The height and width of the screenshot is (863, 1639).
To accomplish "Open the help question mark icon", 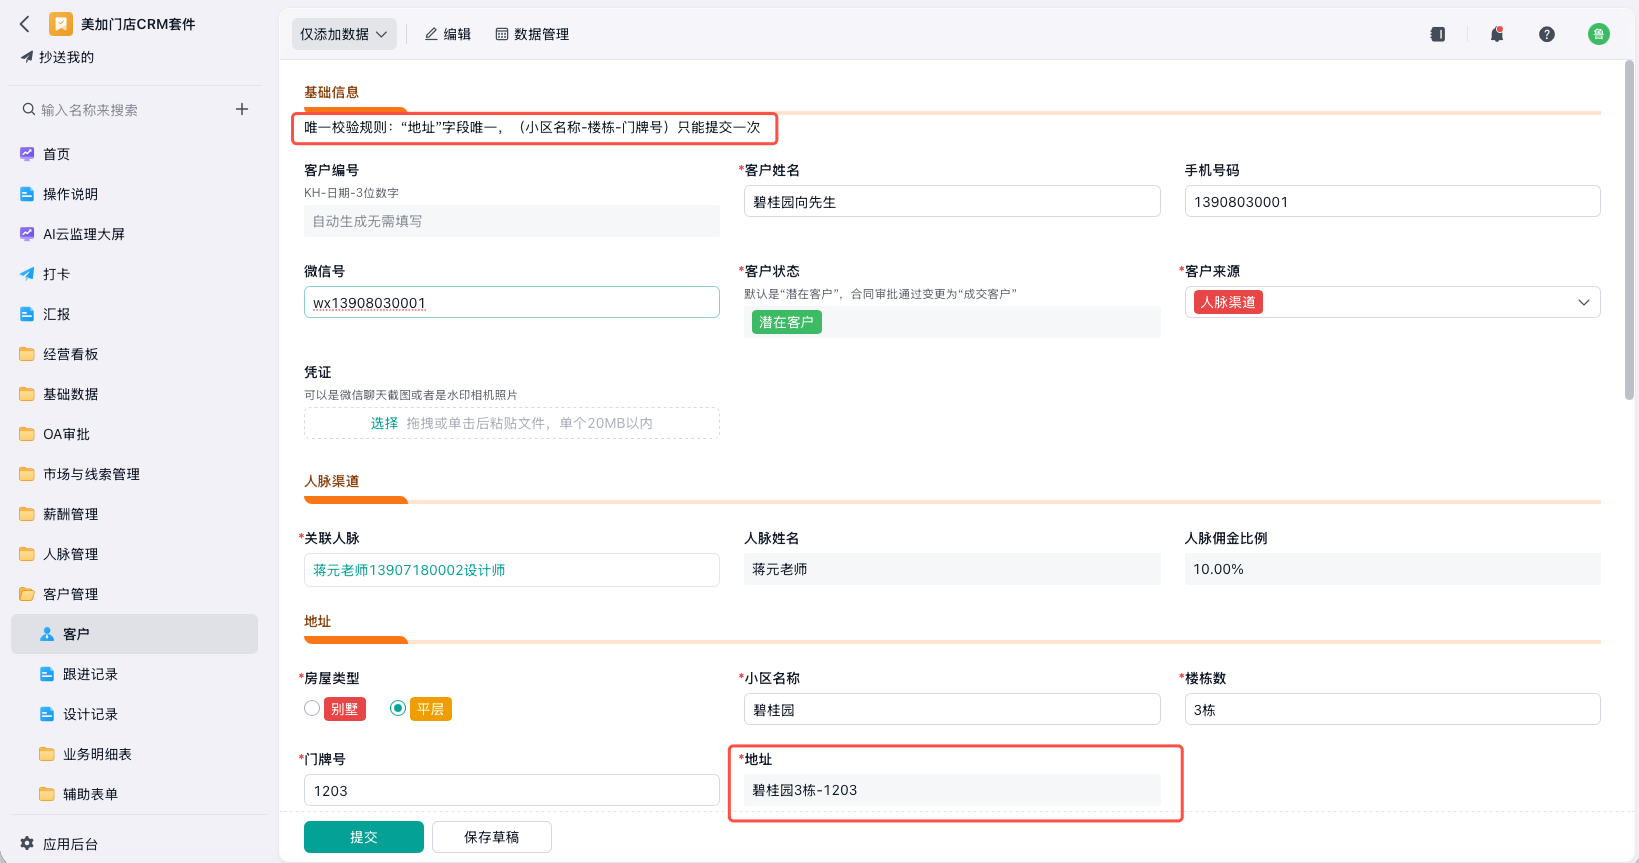I will tap(1547, 34).
